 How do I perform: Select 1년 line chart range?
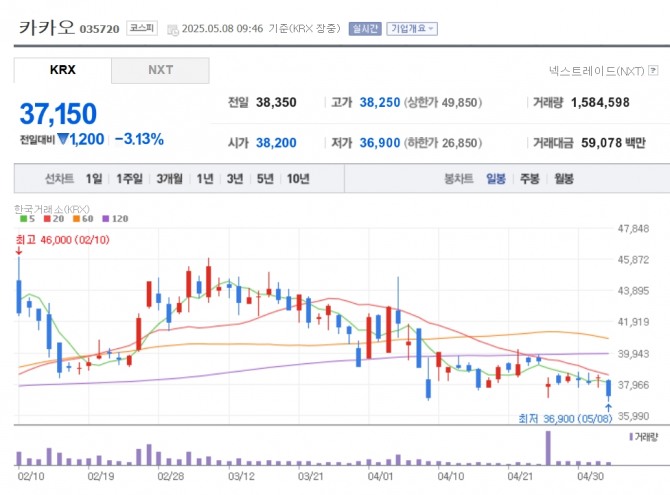[x=205, y=179]
